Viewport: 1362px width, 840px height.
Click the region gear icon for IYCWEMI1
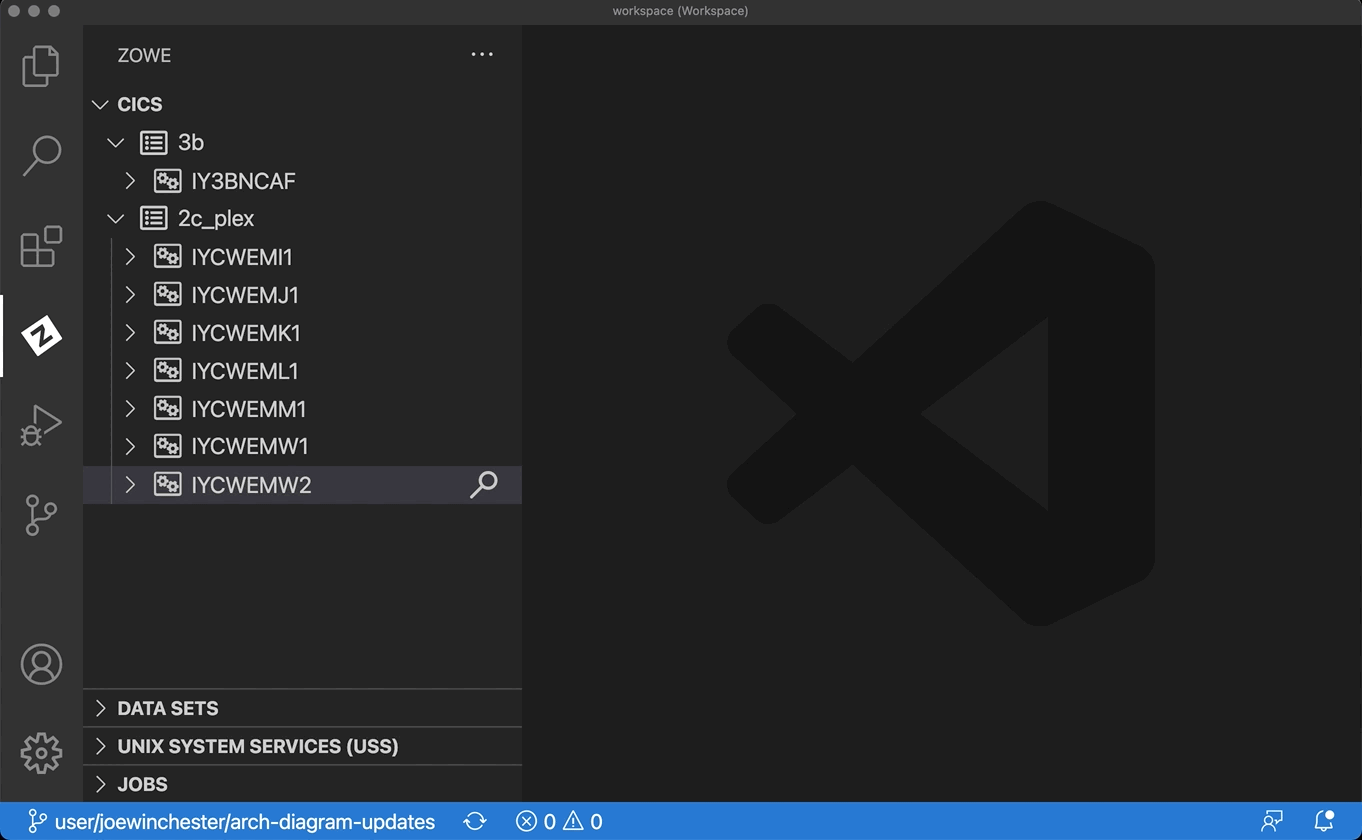point(167,257)
